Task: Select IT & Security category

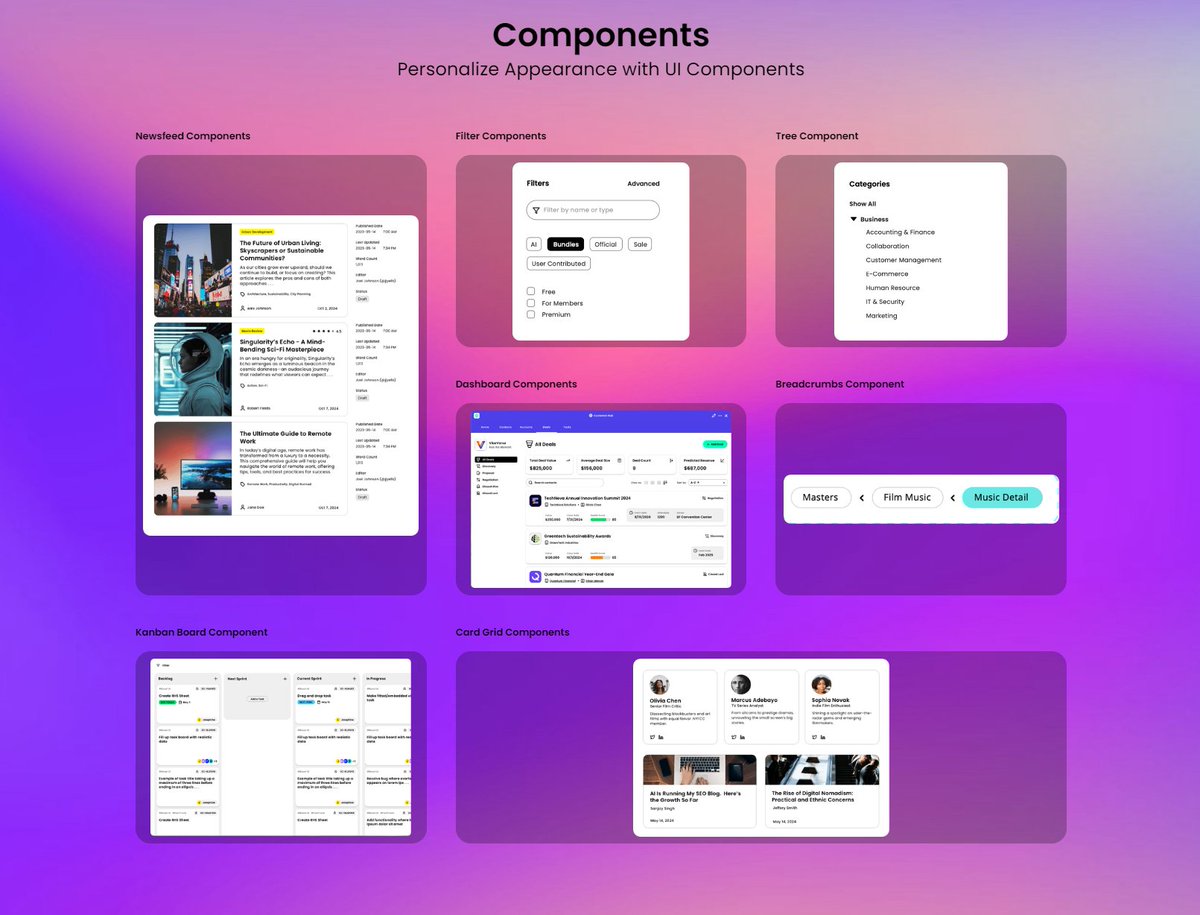Action: tap(885, 302)
